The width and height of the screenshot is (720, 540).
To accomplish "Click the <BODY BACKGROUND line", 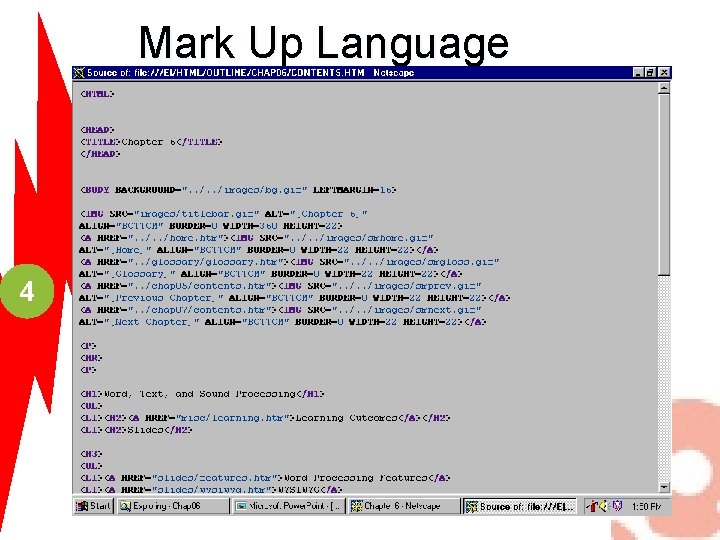I will (238, 190).
